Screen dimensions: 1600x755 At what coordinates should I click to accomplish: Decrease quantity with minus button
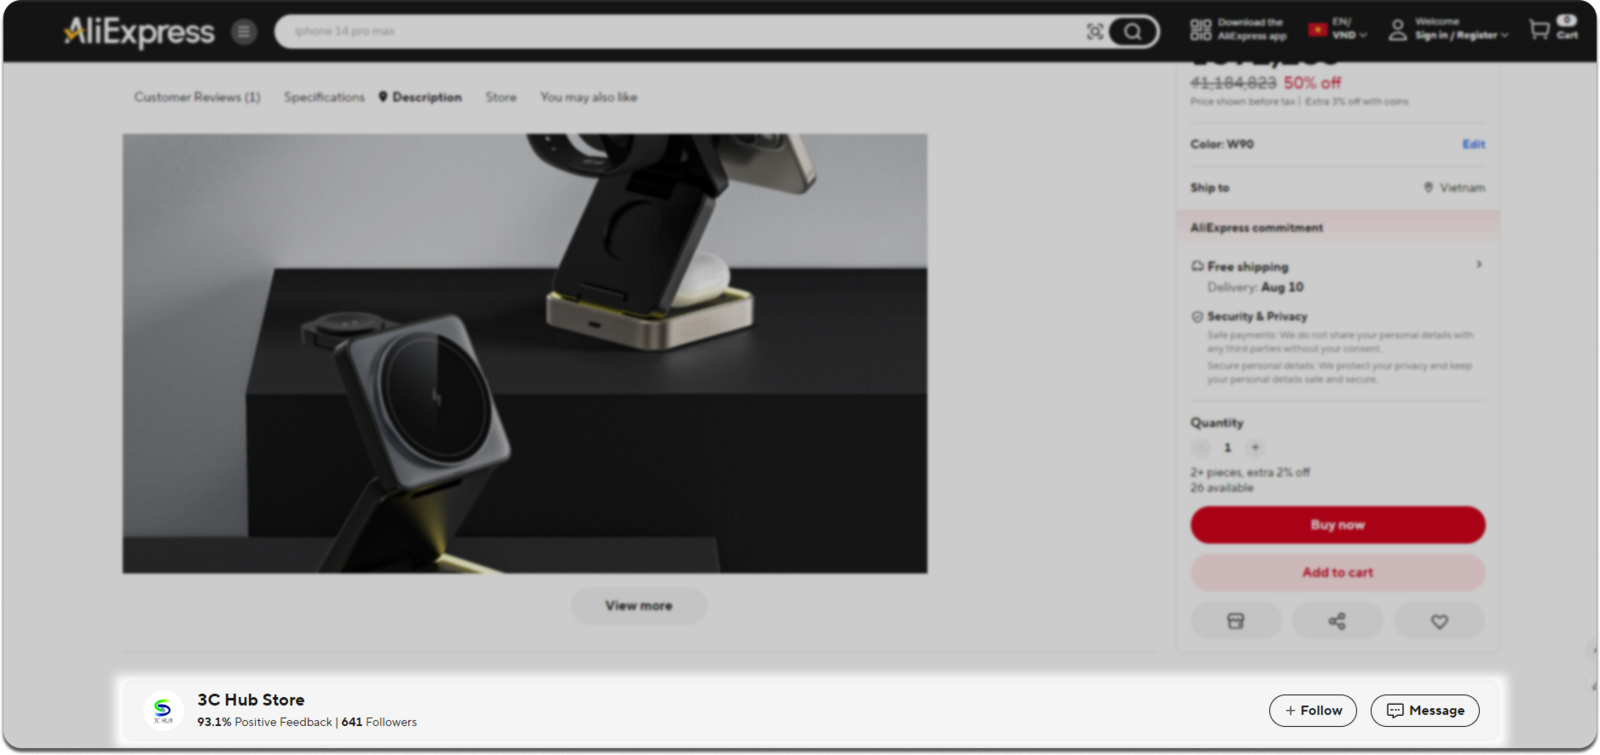tap(1201, 448)
